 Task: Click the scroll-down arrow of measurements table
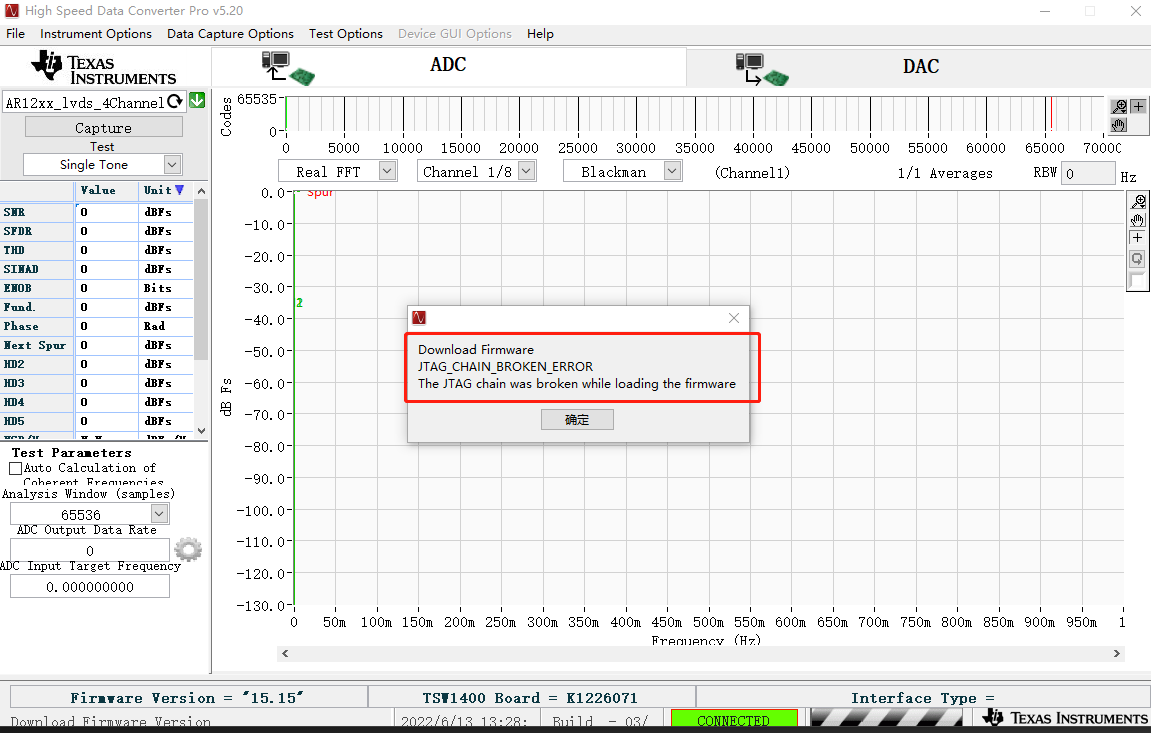click(x=201, y=431)
